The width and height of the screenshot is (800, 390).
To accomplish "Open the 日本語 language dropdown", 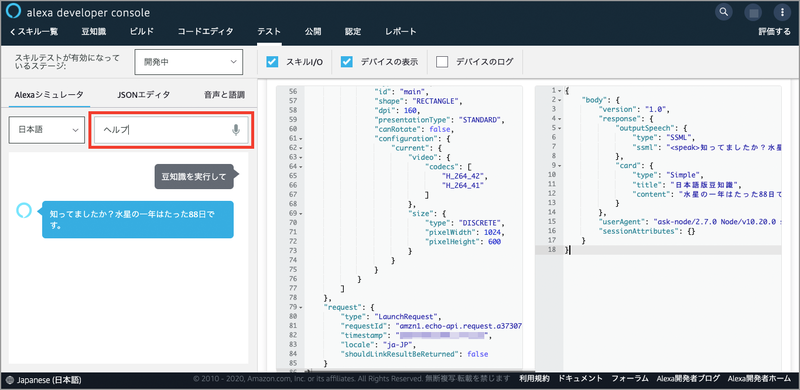I will click(46, 130).
